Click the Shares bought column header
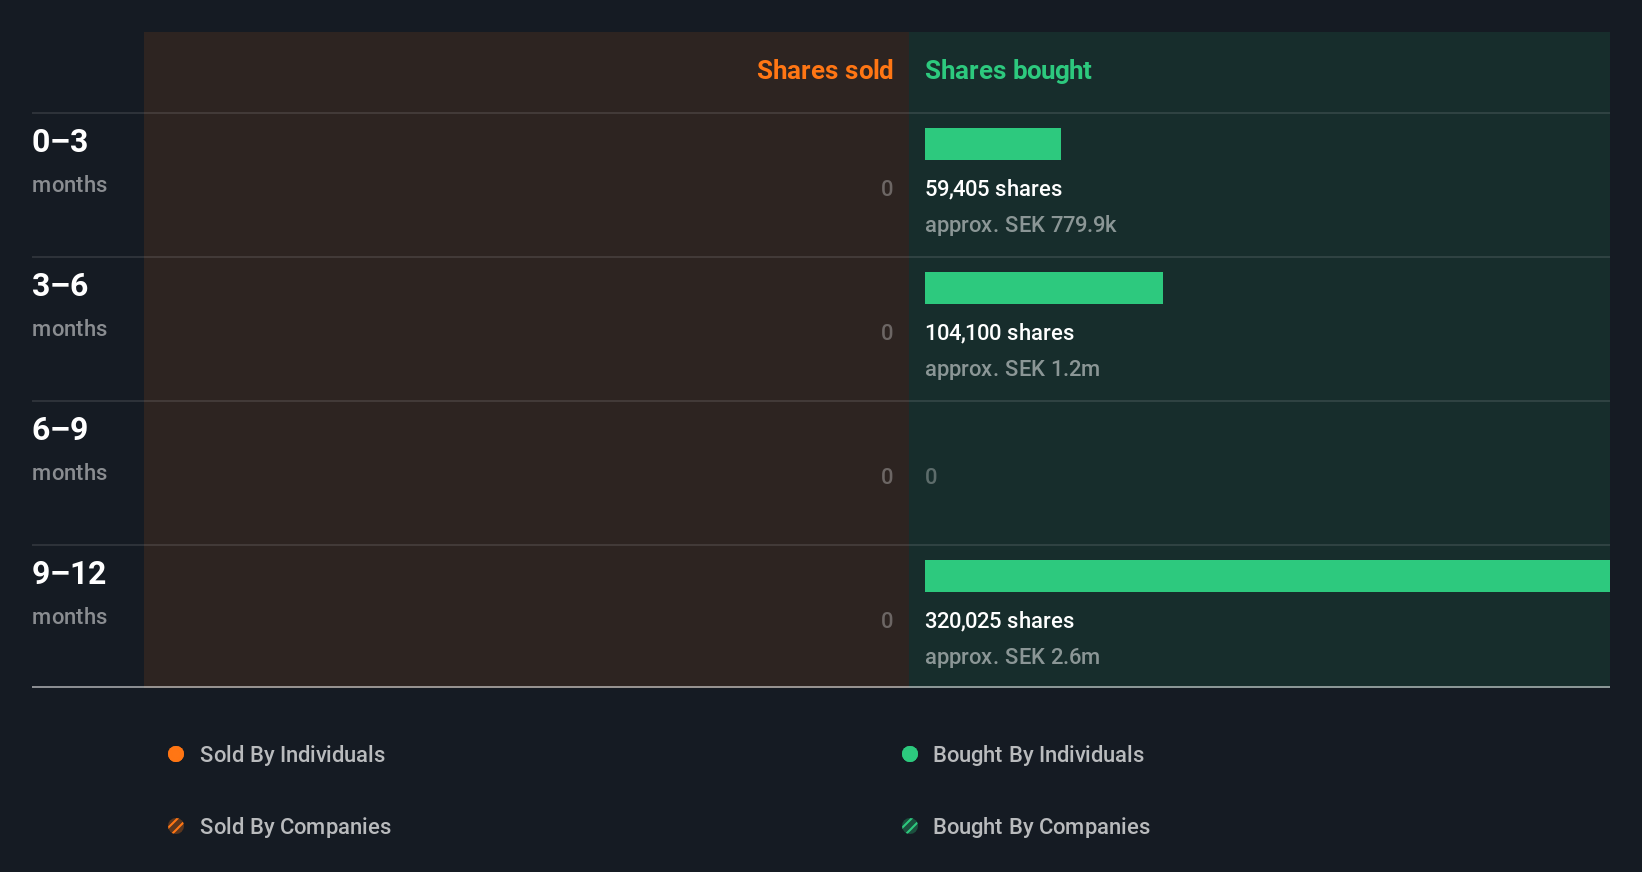Image resolution: width=1642 pixels, height=872 pixels. tap(1008, 70)
